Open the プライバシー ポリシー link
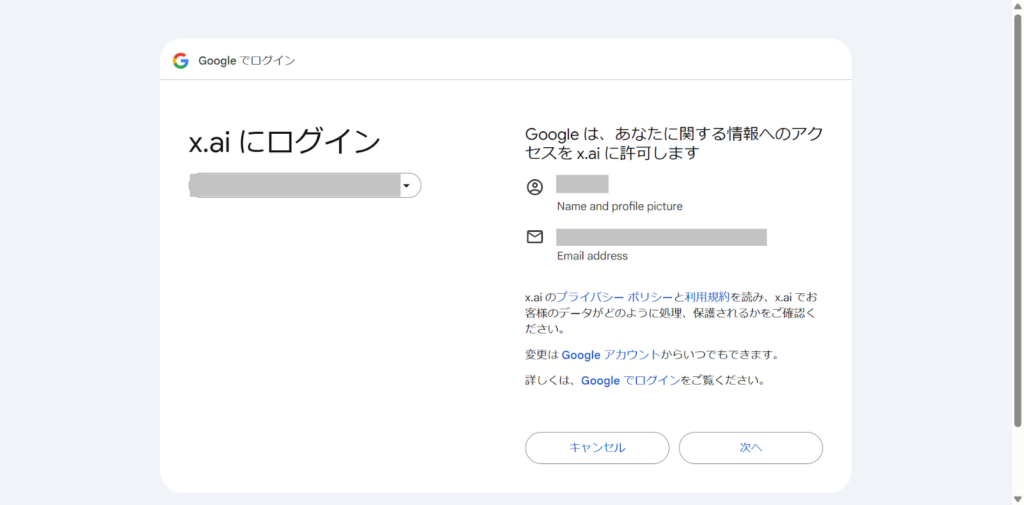Image resolution: width=1024 pixels, height=505 pixels. coord(614,297)
